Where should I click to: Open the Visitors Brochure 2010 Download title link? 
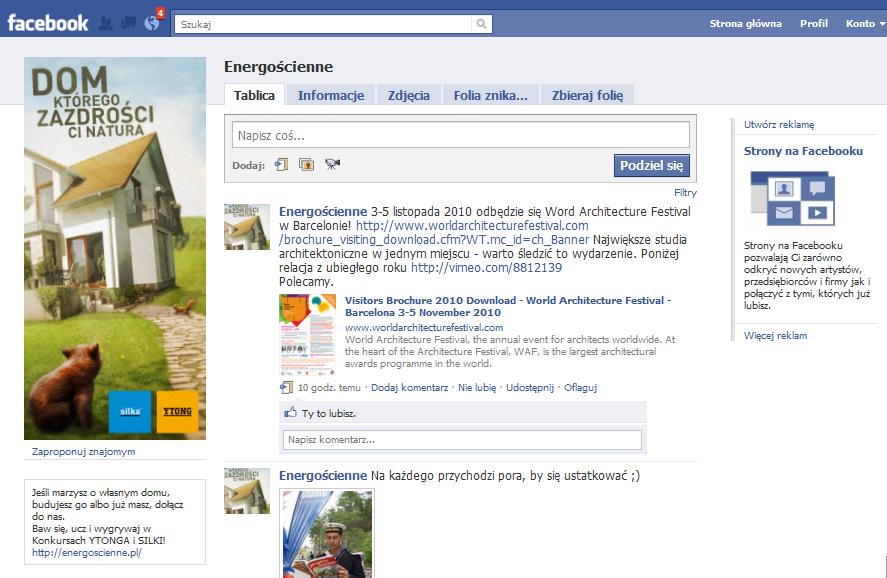[508, 306]
